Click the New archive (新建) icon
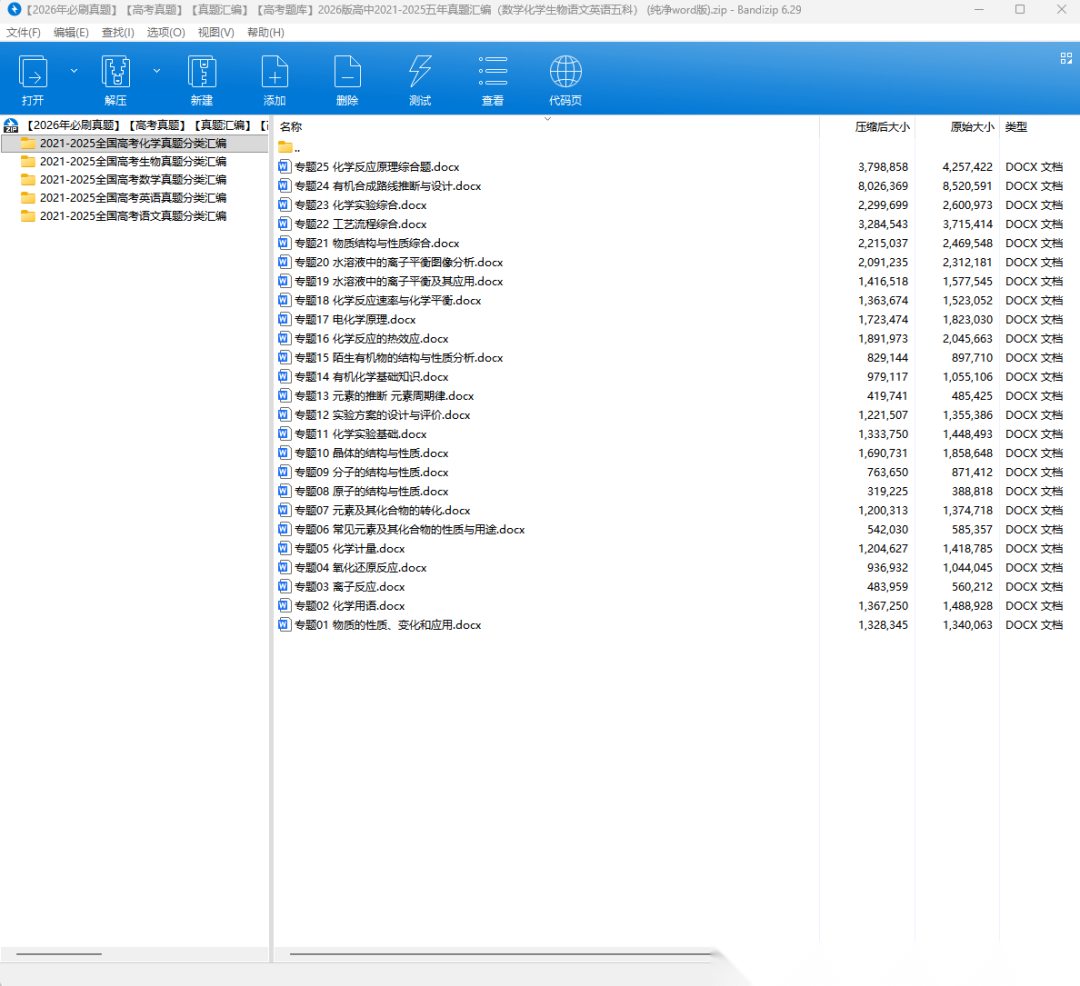Screen dimensions: 1080x986 click(x=202, y=72)
